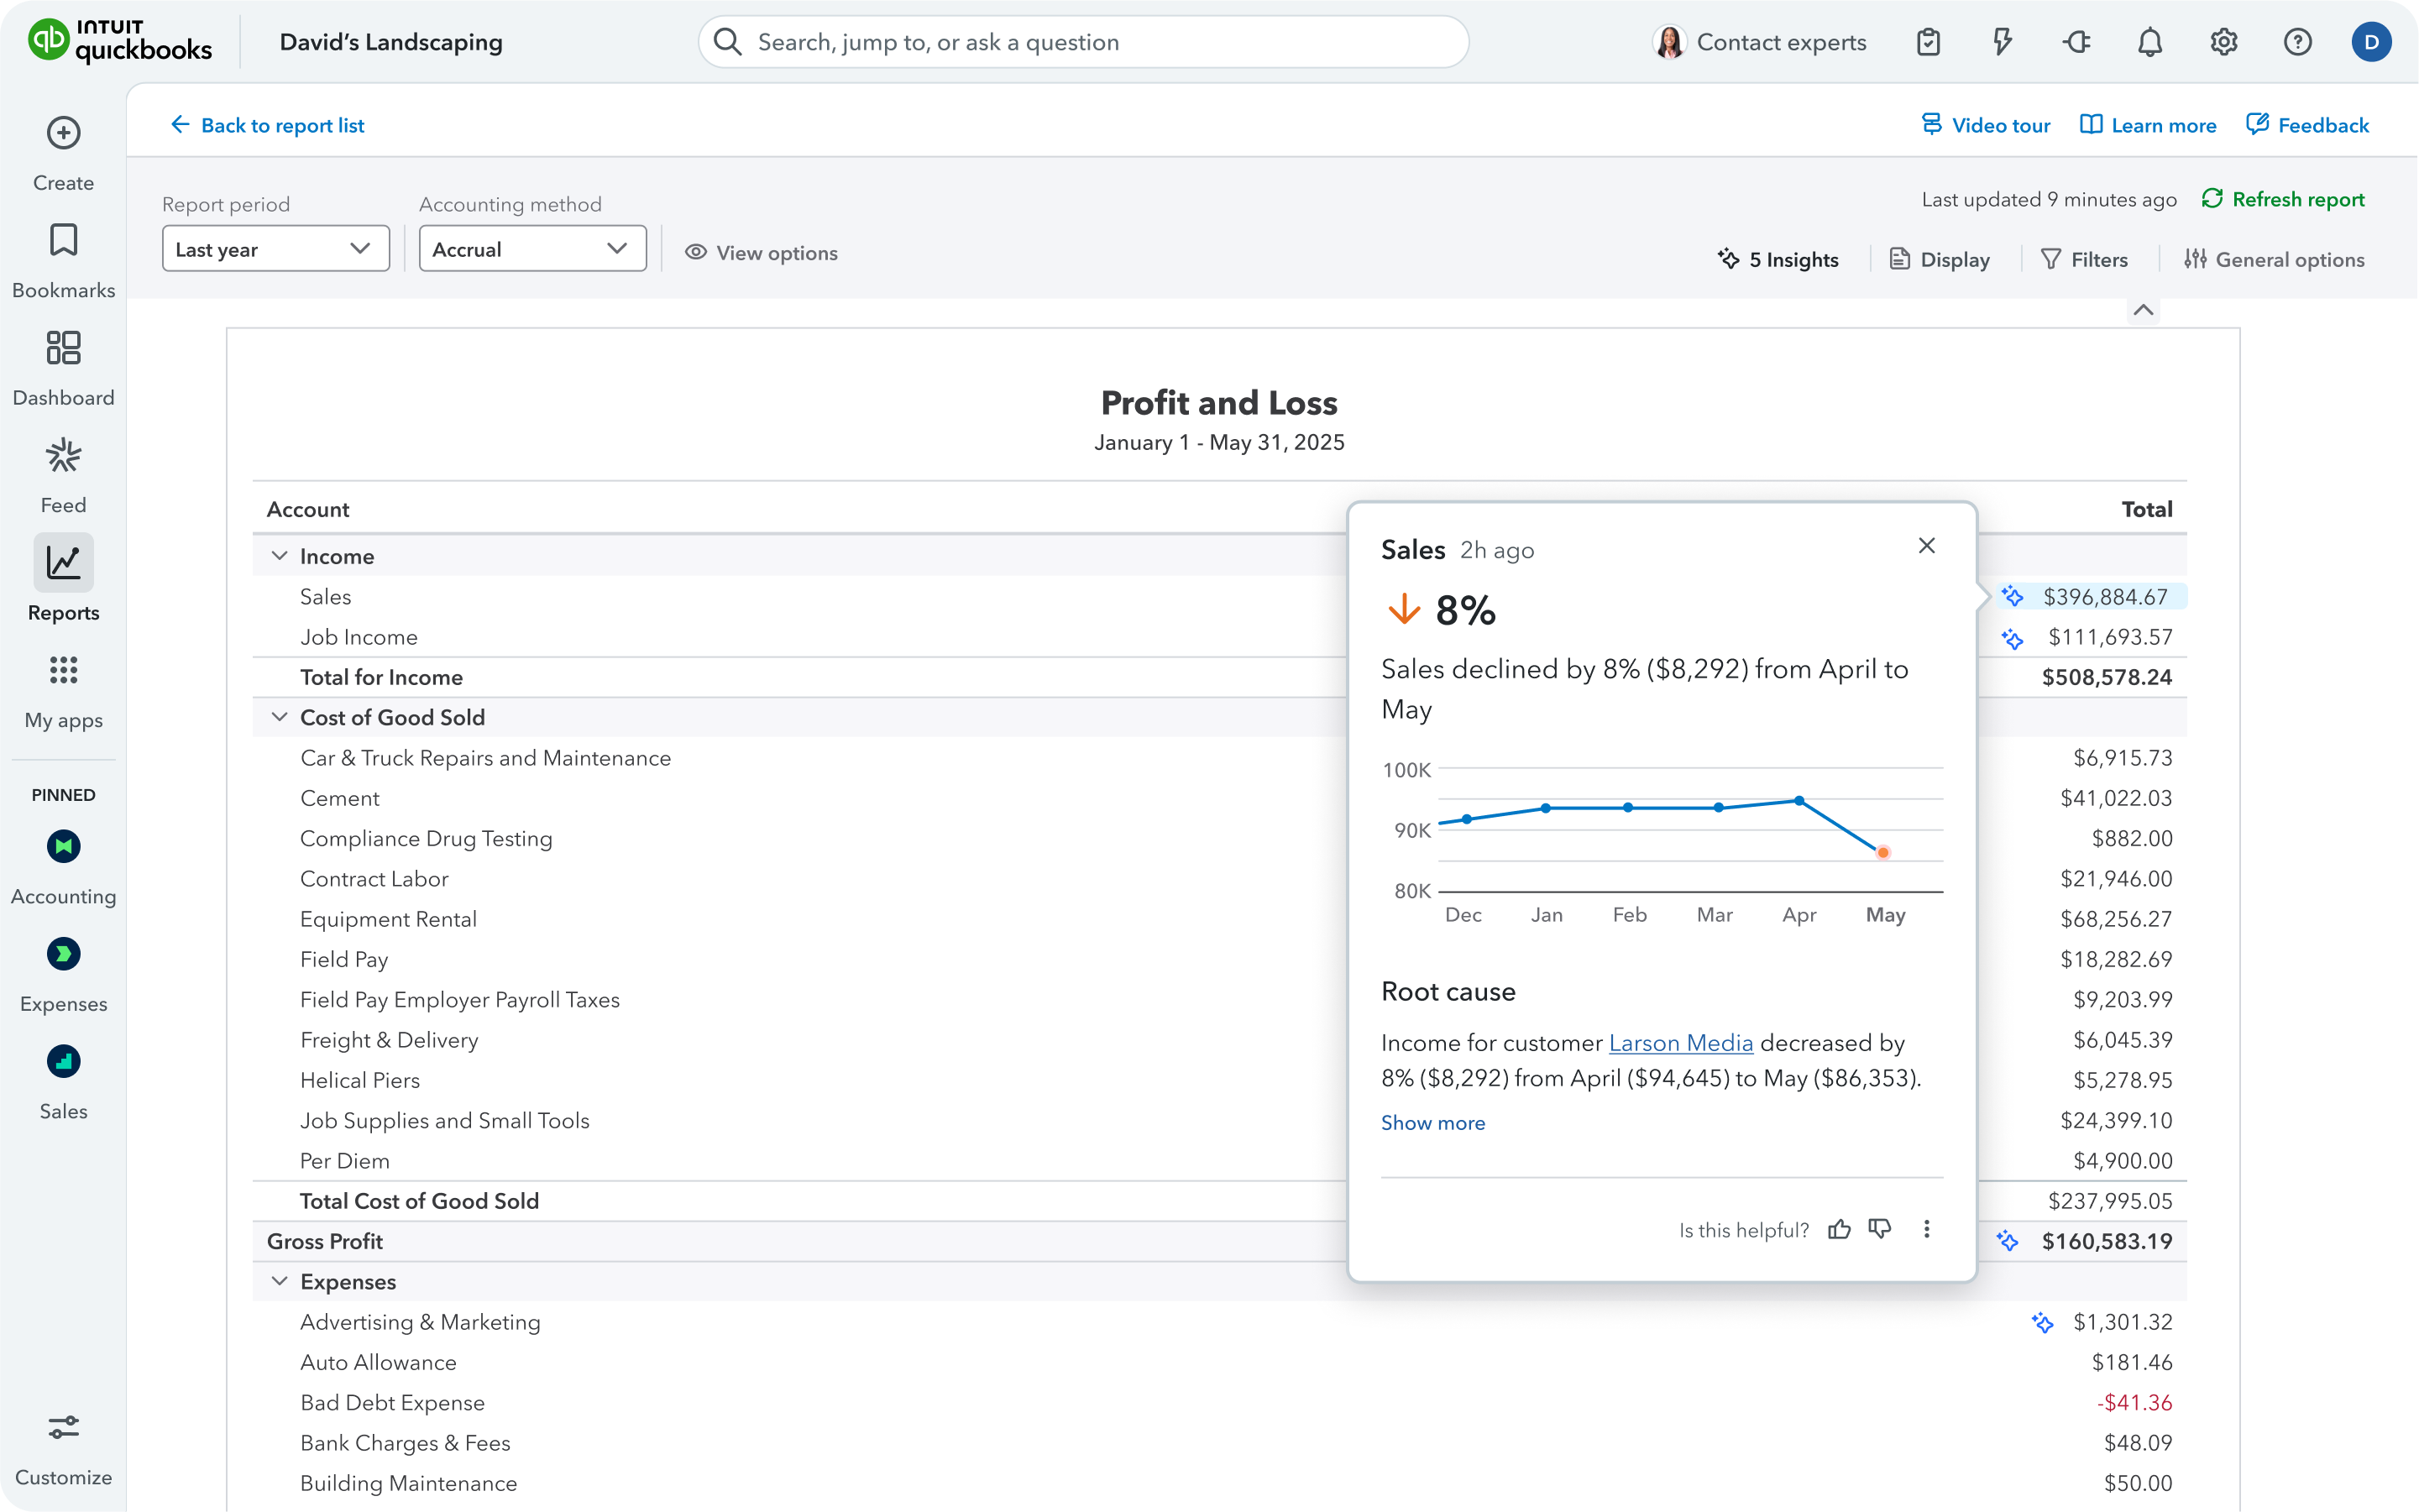The width and height of the screenshot is (2419, 1512).
Task: Open the help question mark icon
Action: pos(2297,42)
